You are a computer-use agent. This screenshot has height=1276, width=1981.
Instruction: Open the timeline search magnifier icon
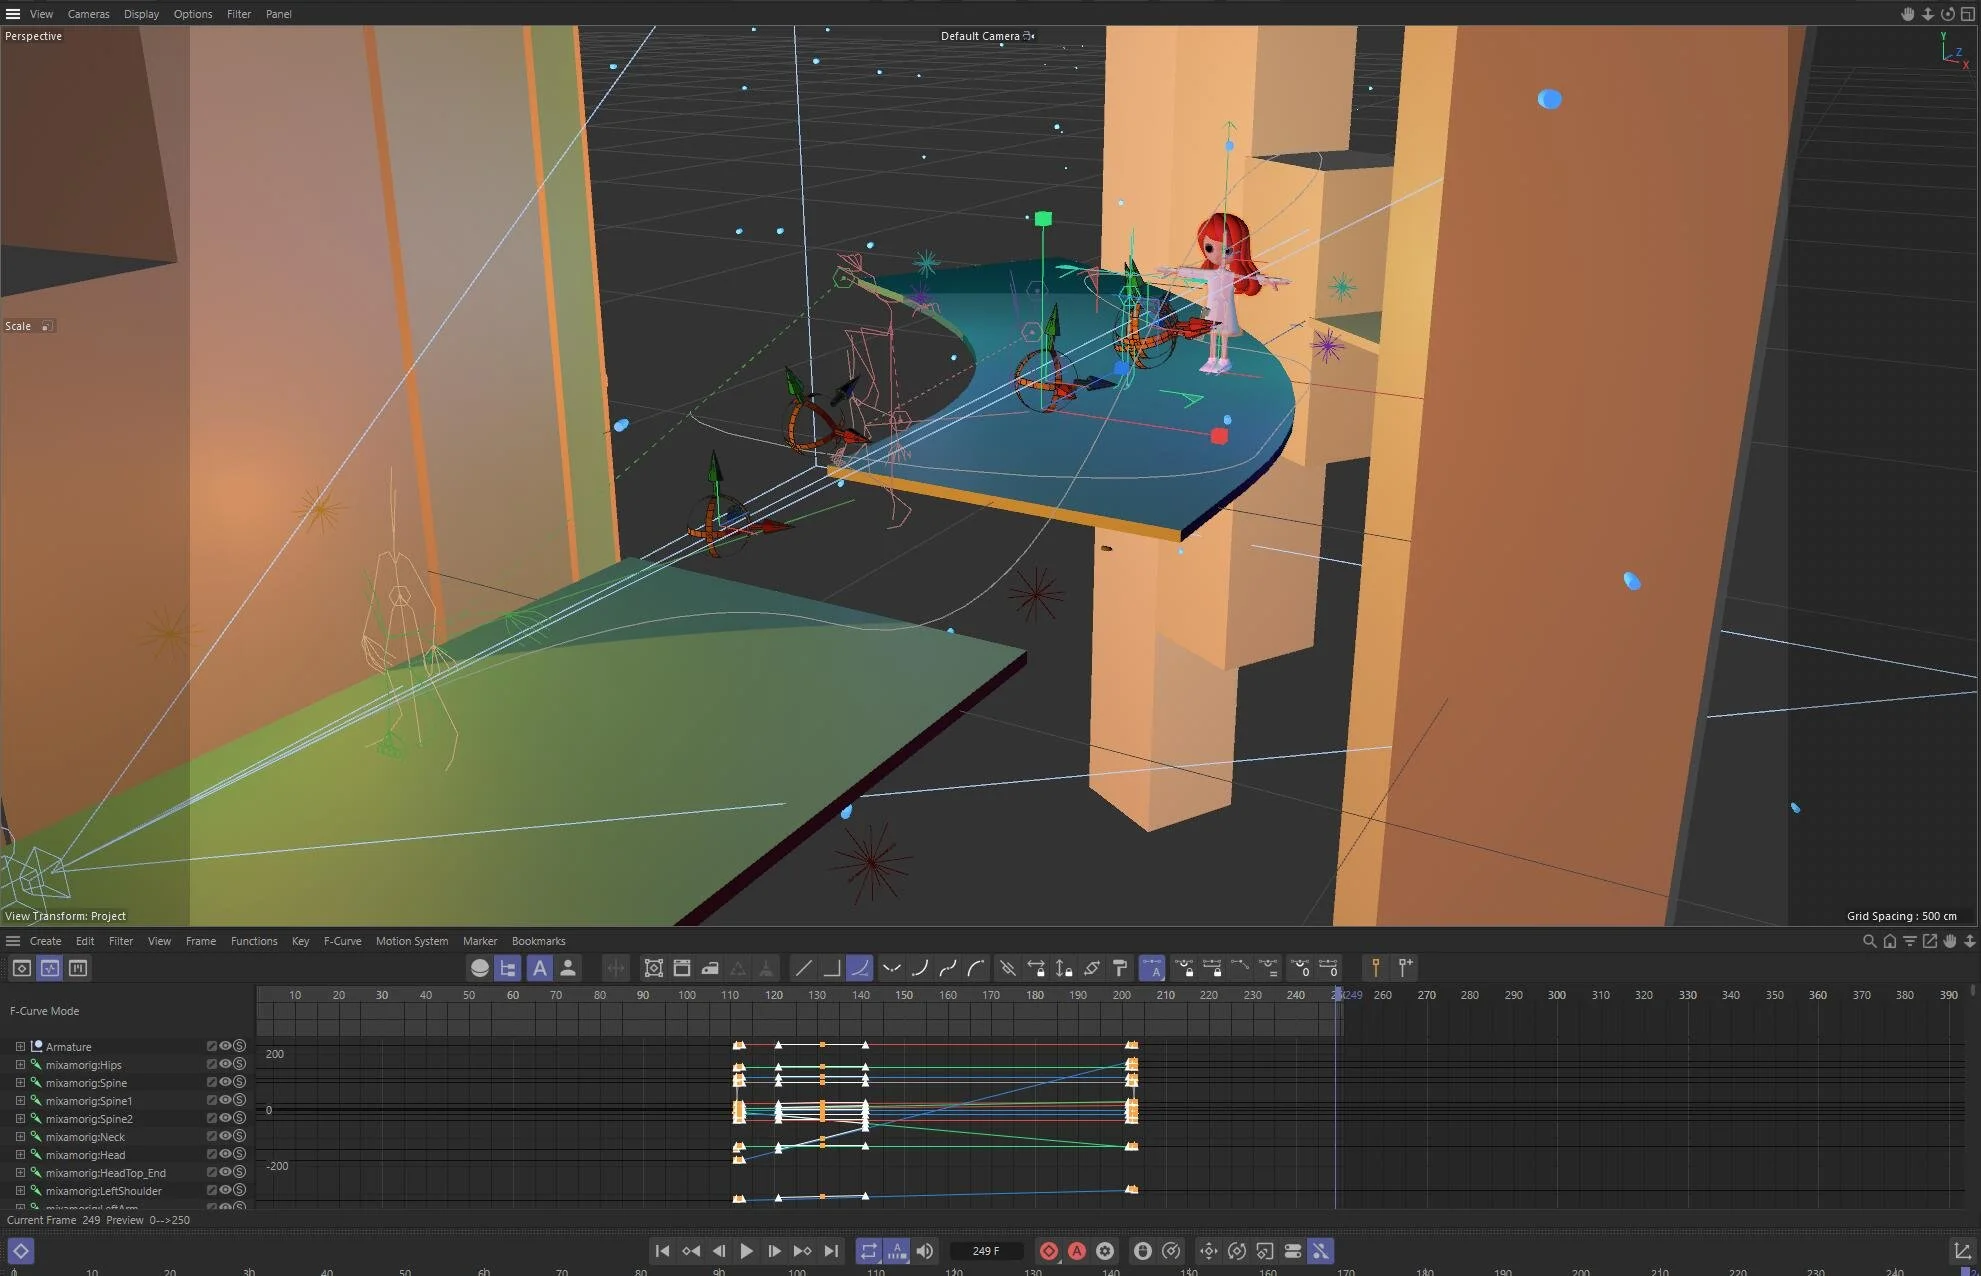coord(1869,941)
